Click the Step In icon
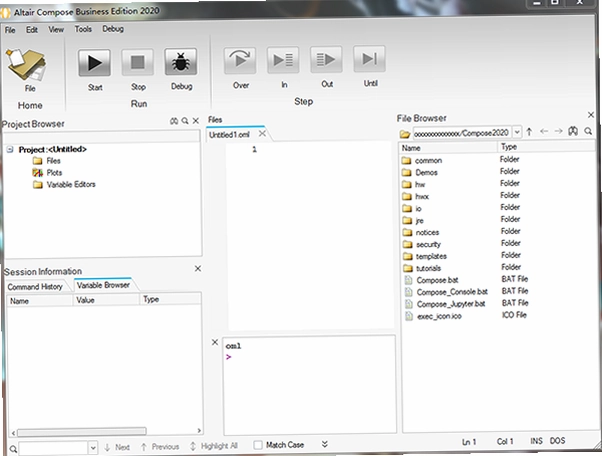This screenshot has height=456, width=602. pyautogui.click(x=283, y=59)
